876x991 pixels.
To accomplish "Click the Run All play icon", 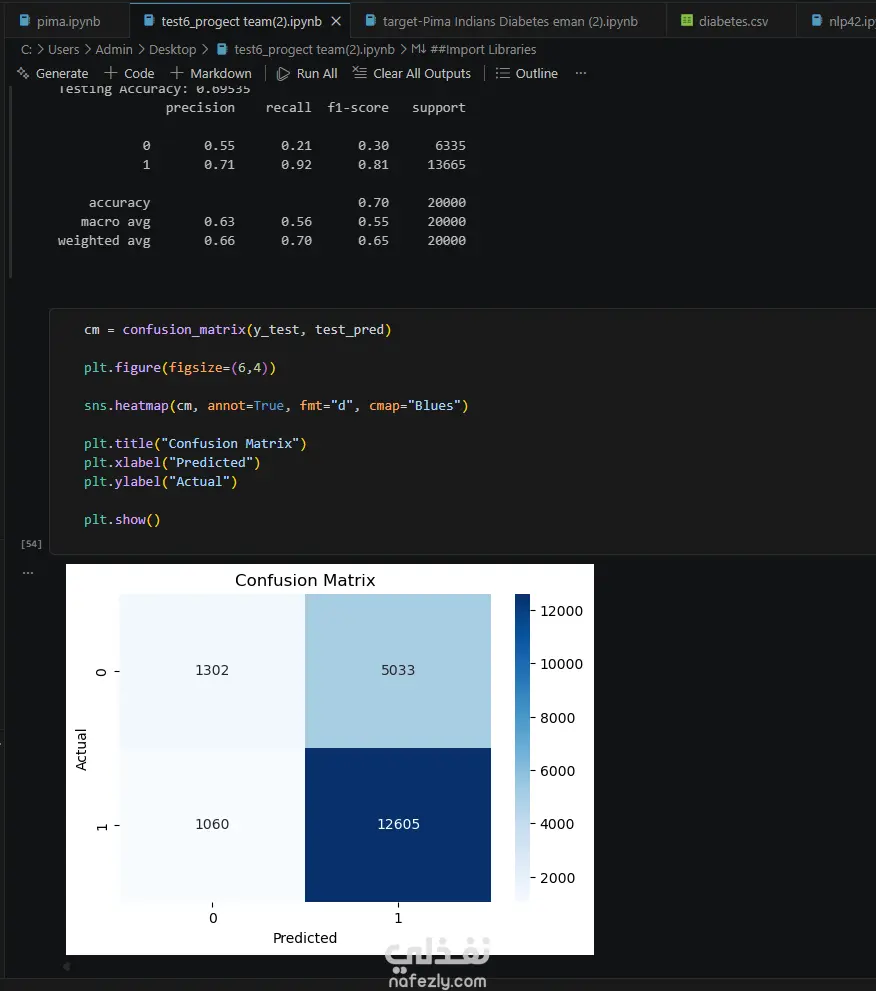I will (283, 73).
